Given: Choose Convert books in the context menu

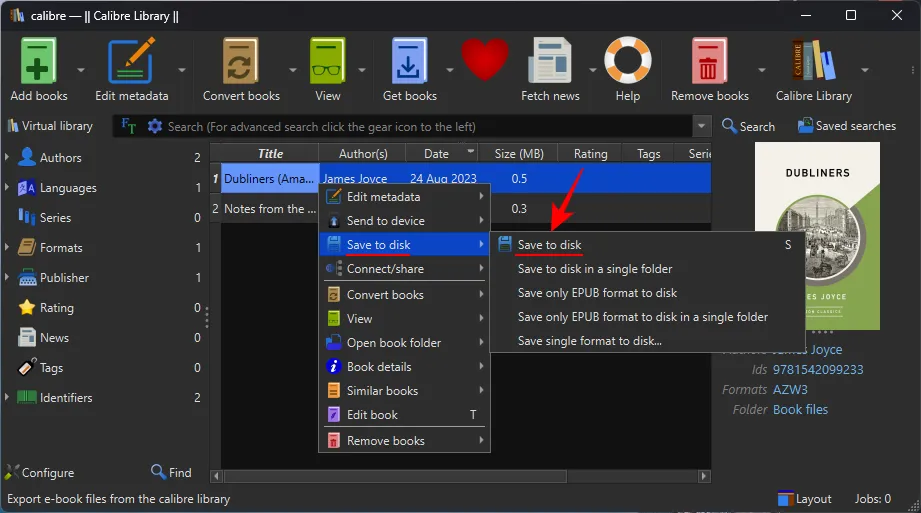Looking at the screenshot, I should click(x=405, y=294).
